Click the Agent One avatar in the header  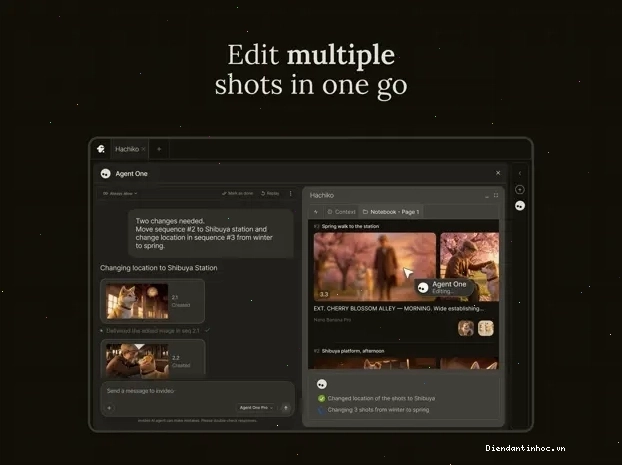click(x=106, y=174)
